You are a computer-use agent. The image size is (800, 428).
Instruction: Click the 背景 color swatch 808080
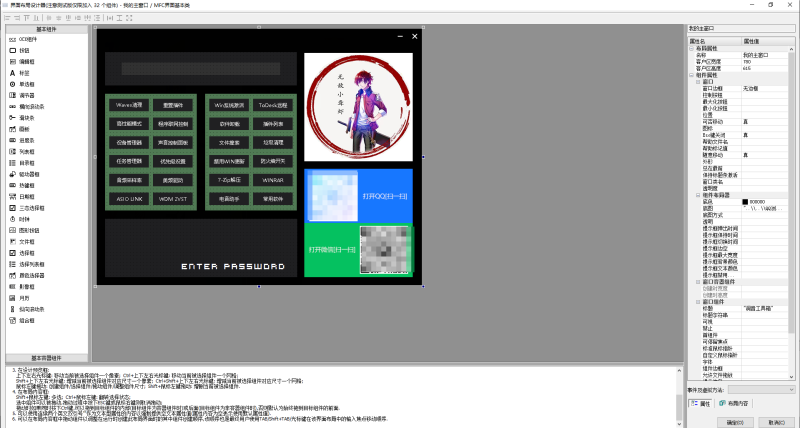(x=745, y=202)
